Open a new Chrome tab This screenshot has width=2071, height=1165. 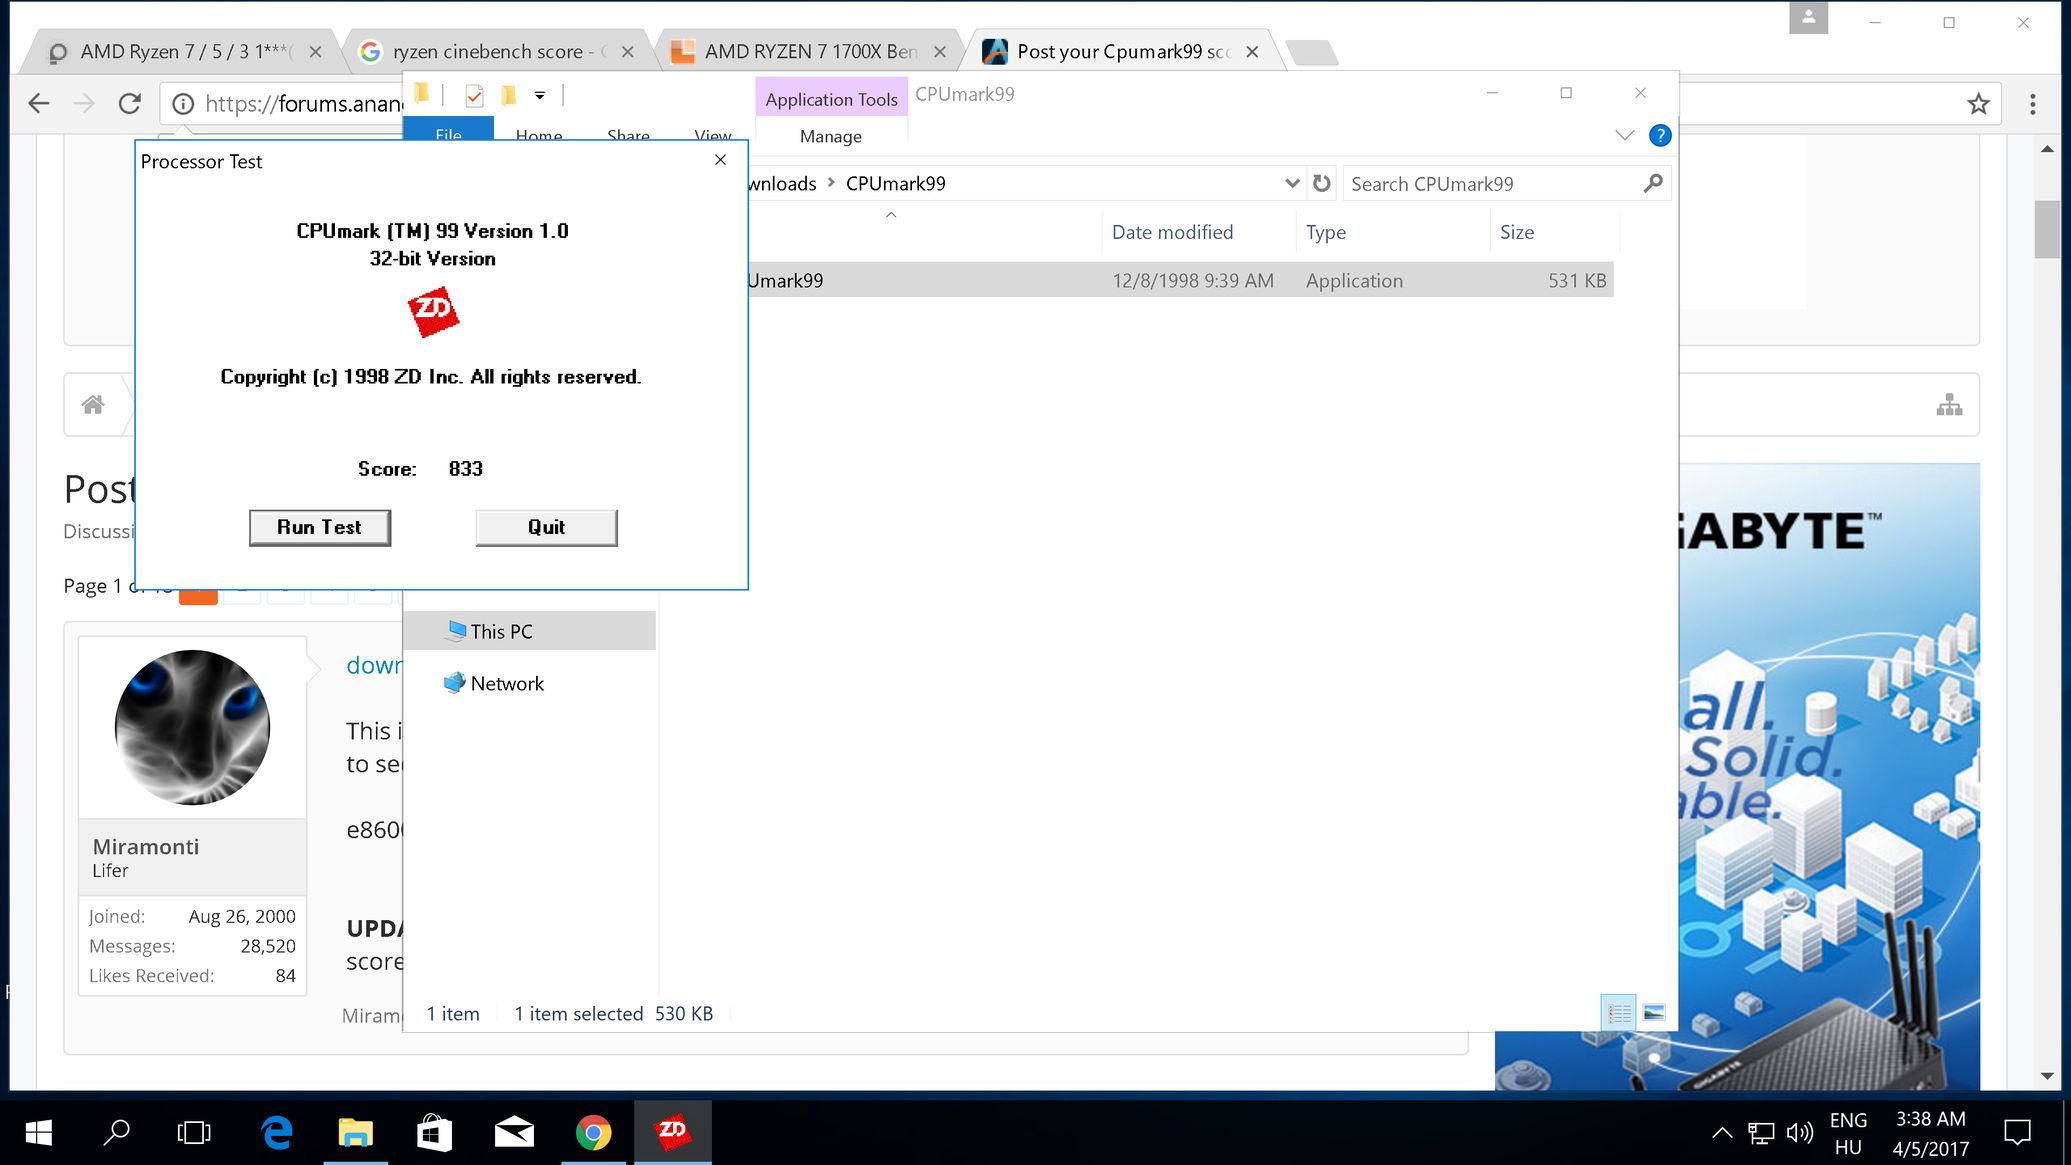click(x=1311, y=52)
